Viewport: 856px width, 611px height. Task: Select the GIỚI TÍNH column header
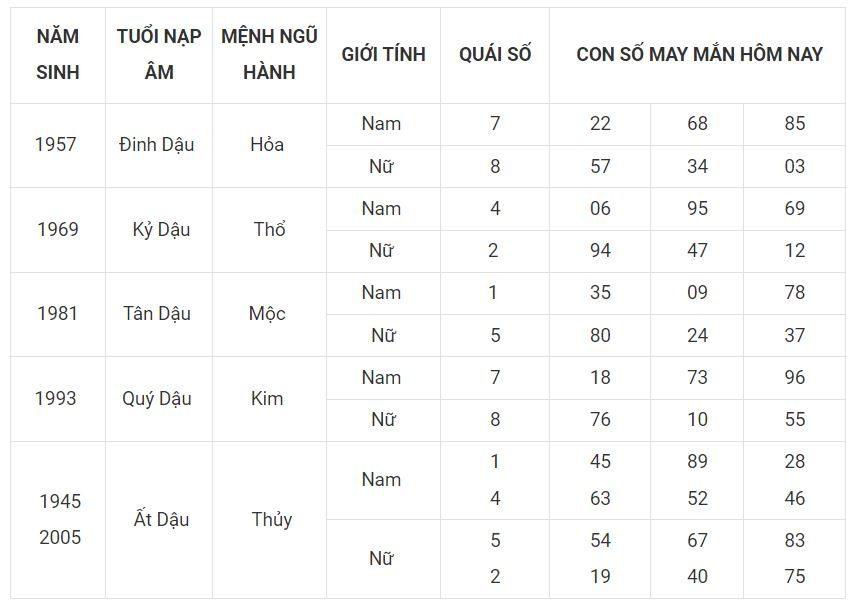383,55
